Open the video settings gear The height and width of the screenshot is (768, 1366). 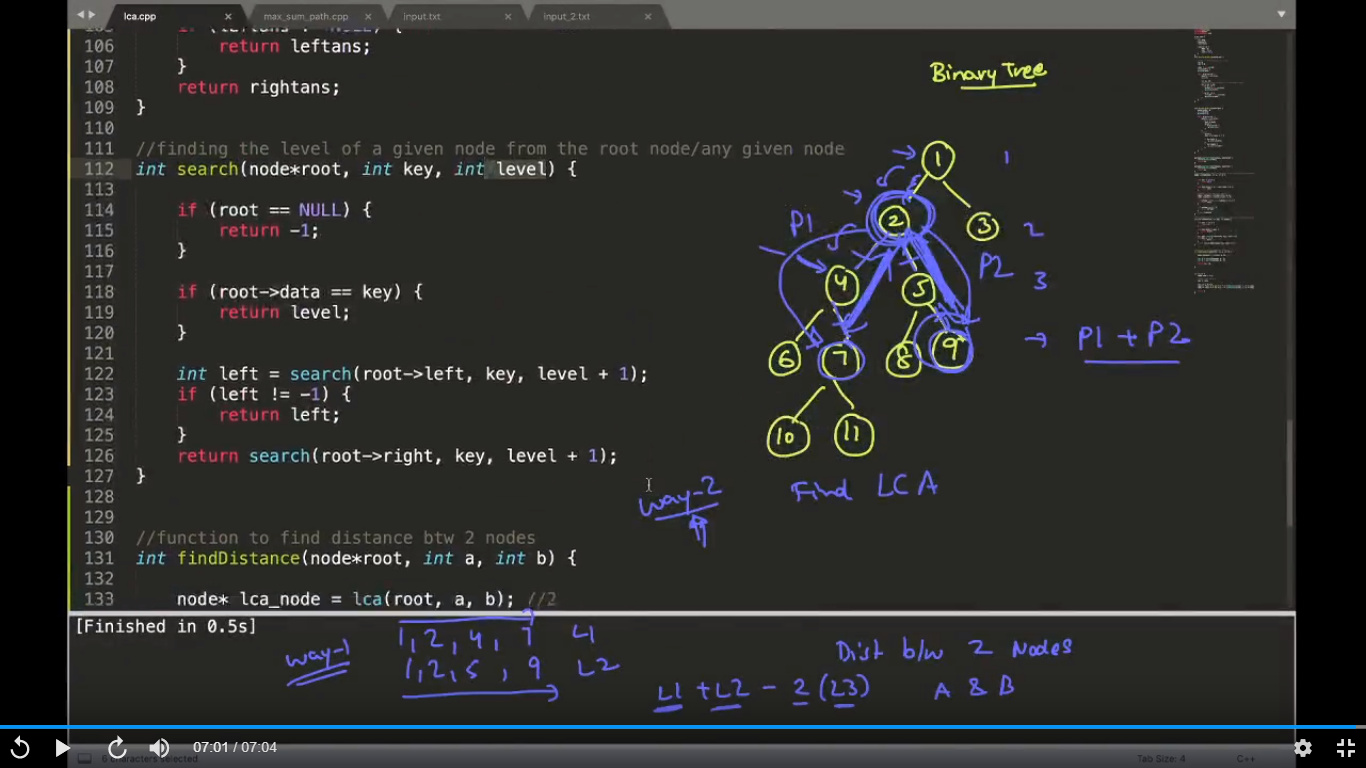tap(1302, 747)
